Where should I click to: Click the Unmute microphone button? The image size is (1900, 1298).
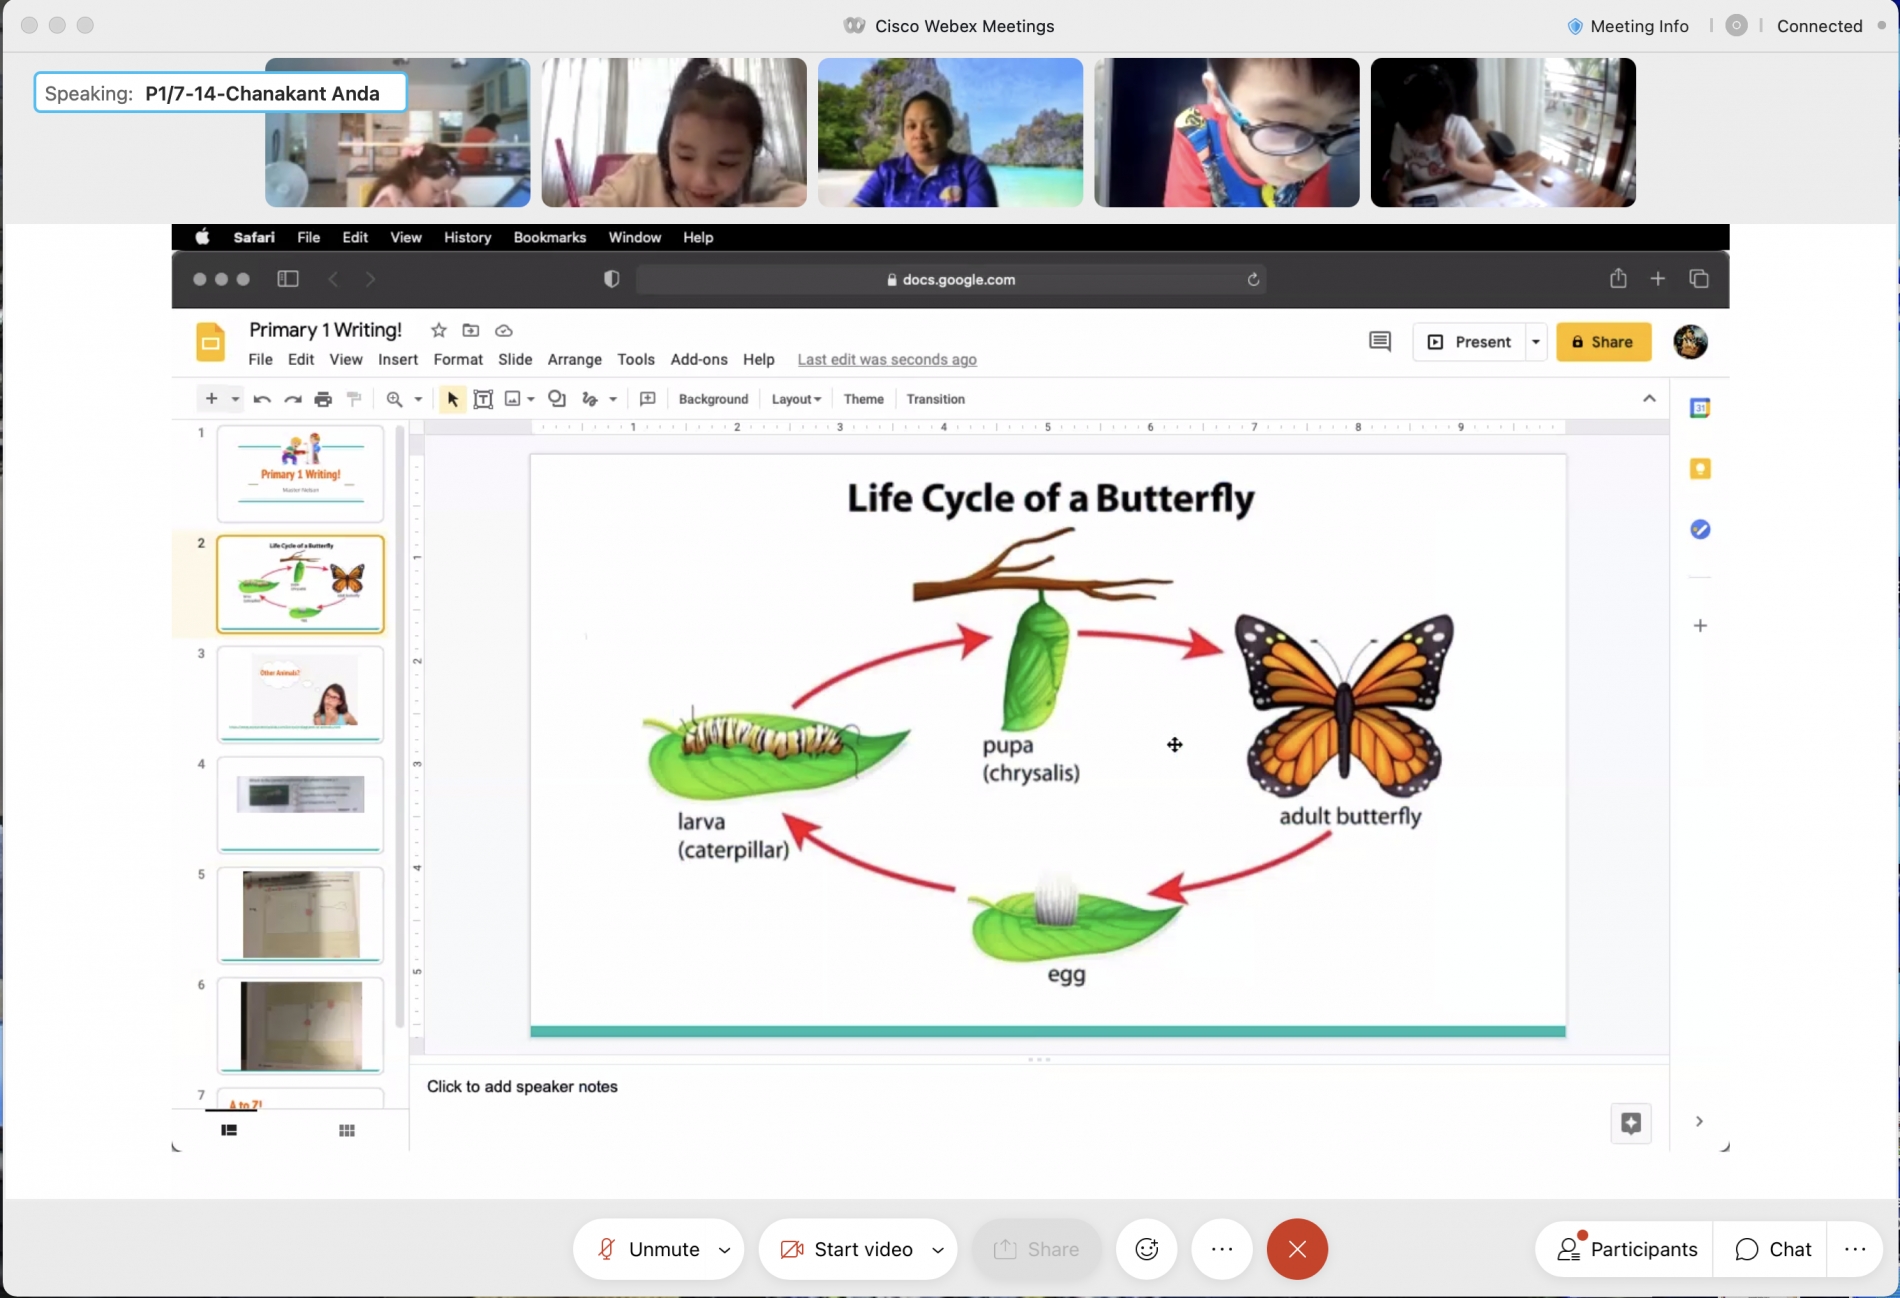[x=648, y=1249]
